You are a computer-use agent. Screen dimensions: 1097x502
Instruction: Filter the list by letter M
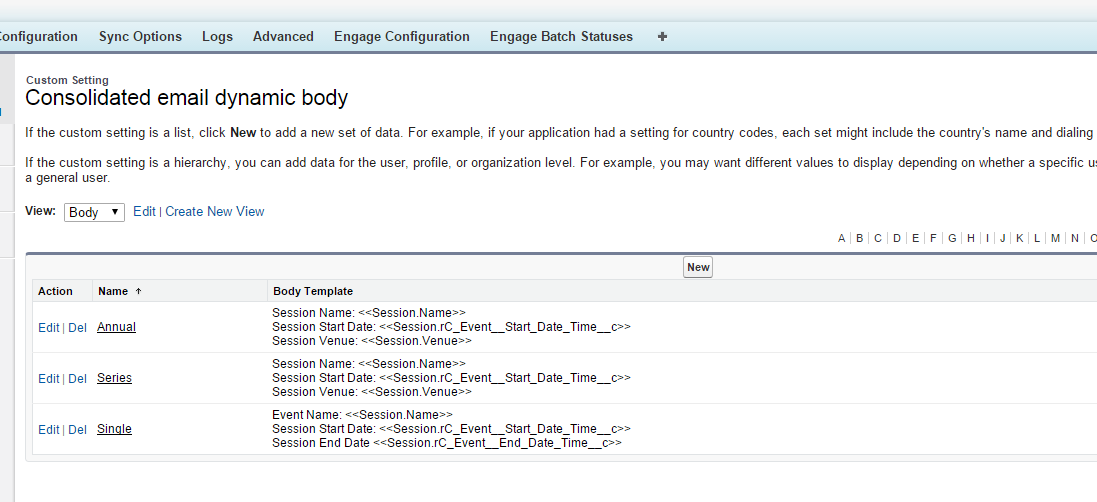(1055, 238)
